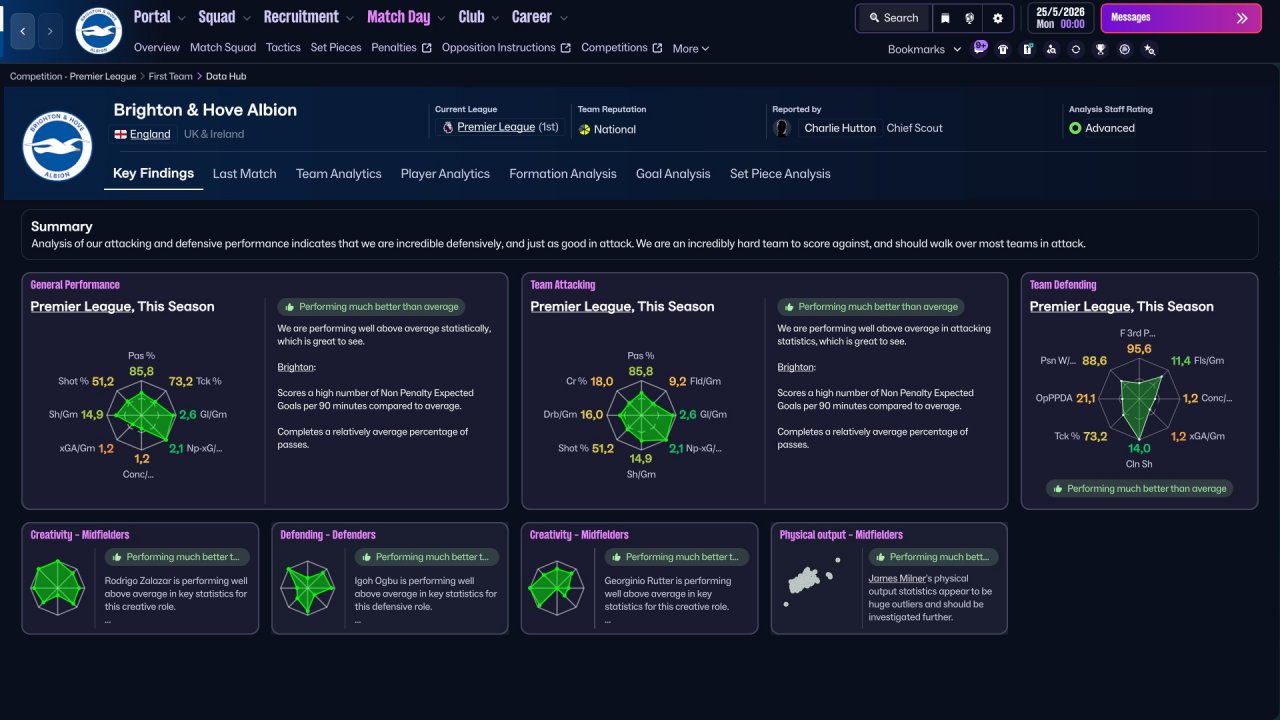Open the 9+ notifications speech bubble icon
The height and width of the screenshot is (720, 1280).
(980, 48)
